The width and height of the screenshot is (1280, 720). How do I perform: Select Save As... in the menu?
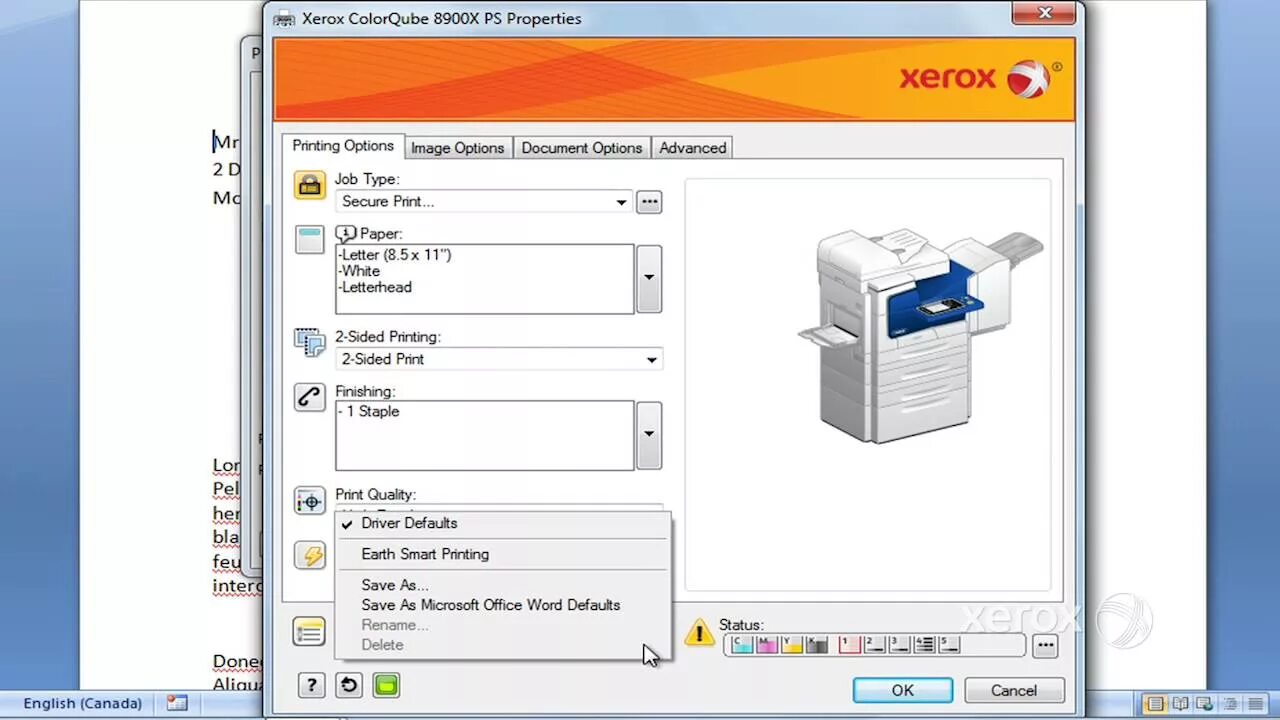click(502, 585)
